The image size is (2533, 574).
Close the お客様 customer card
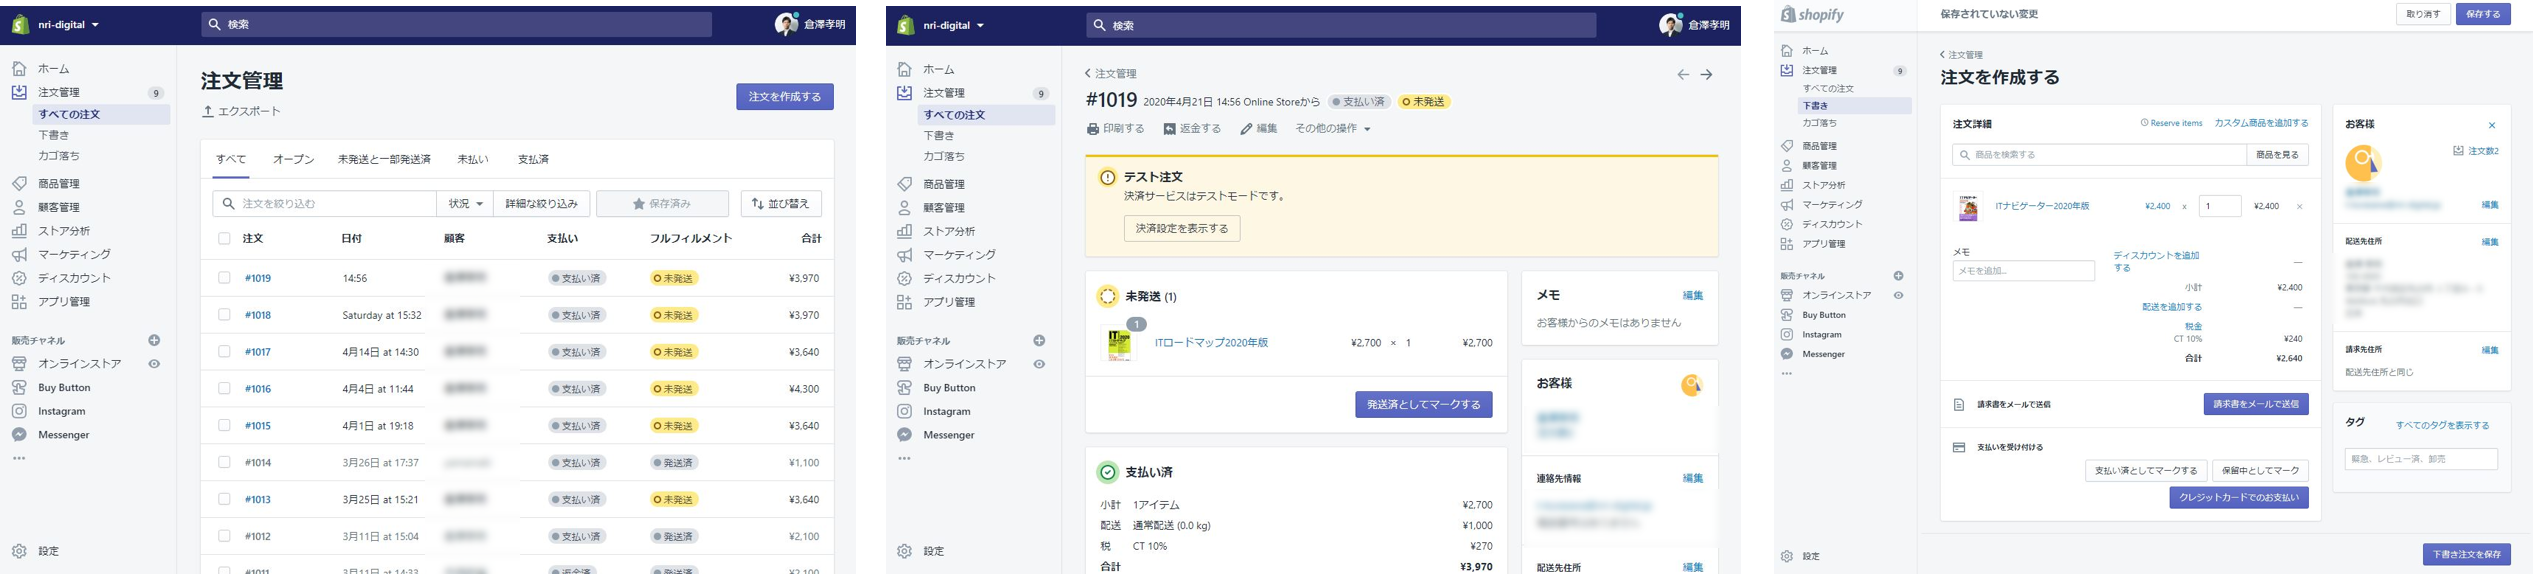tap(2491, 126)
